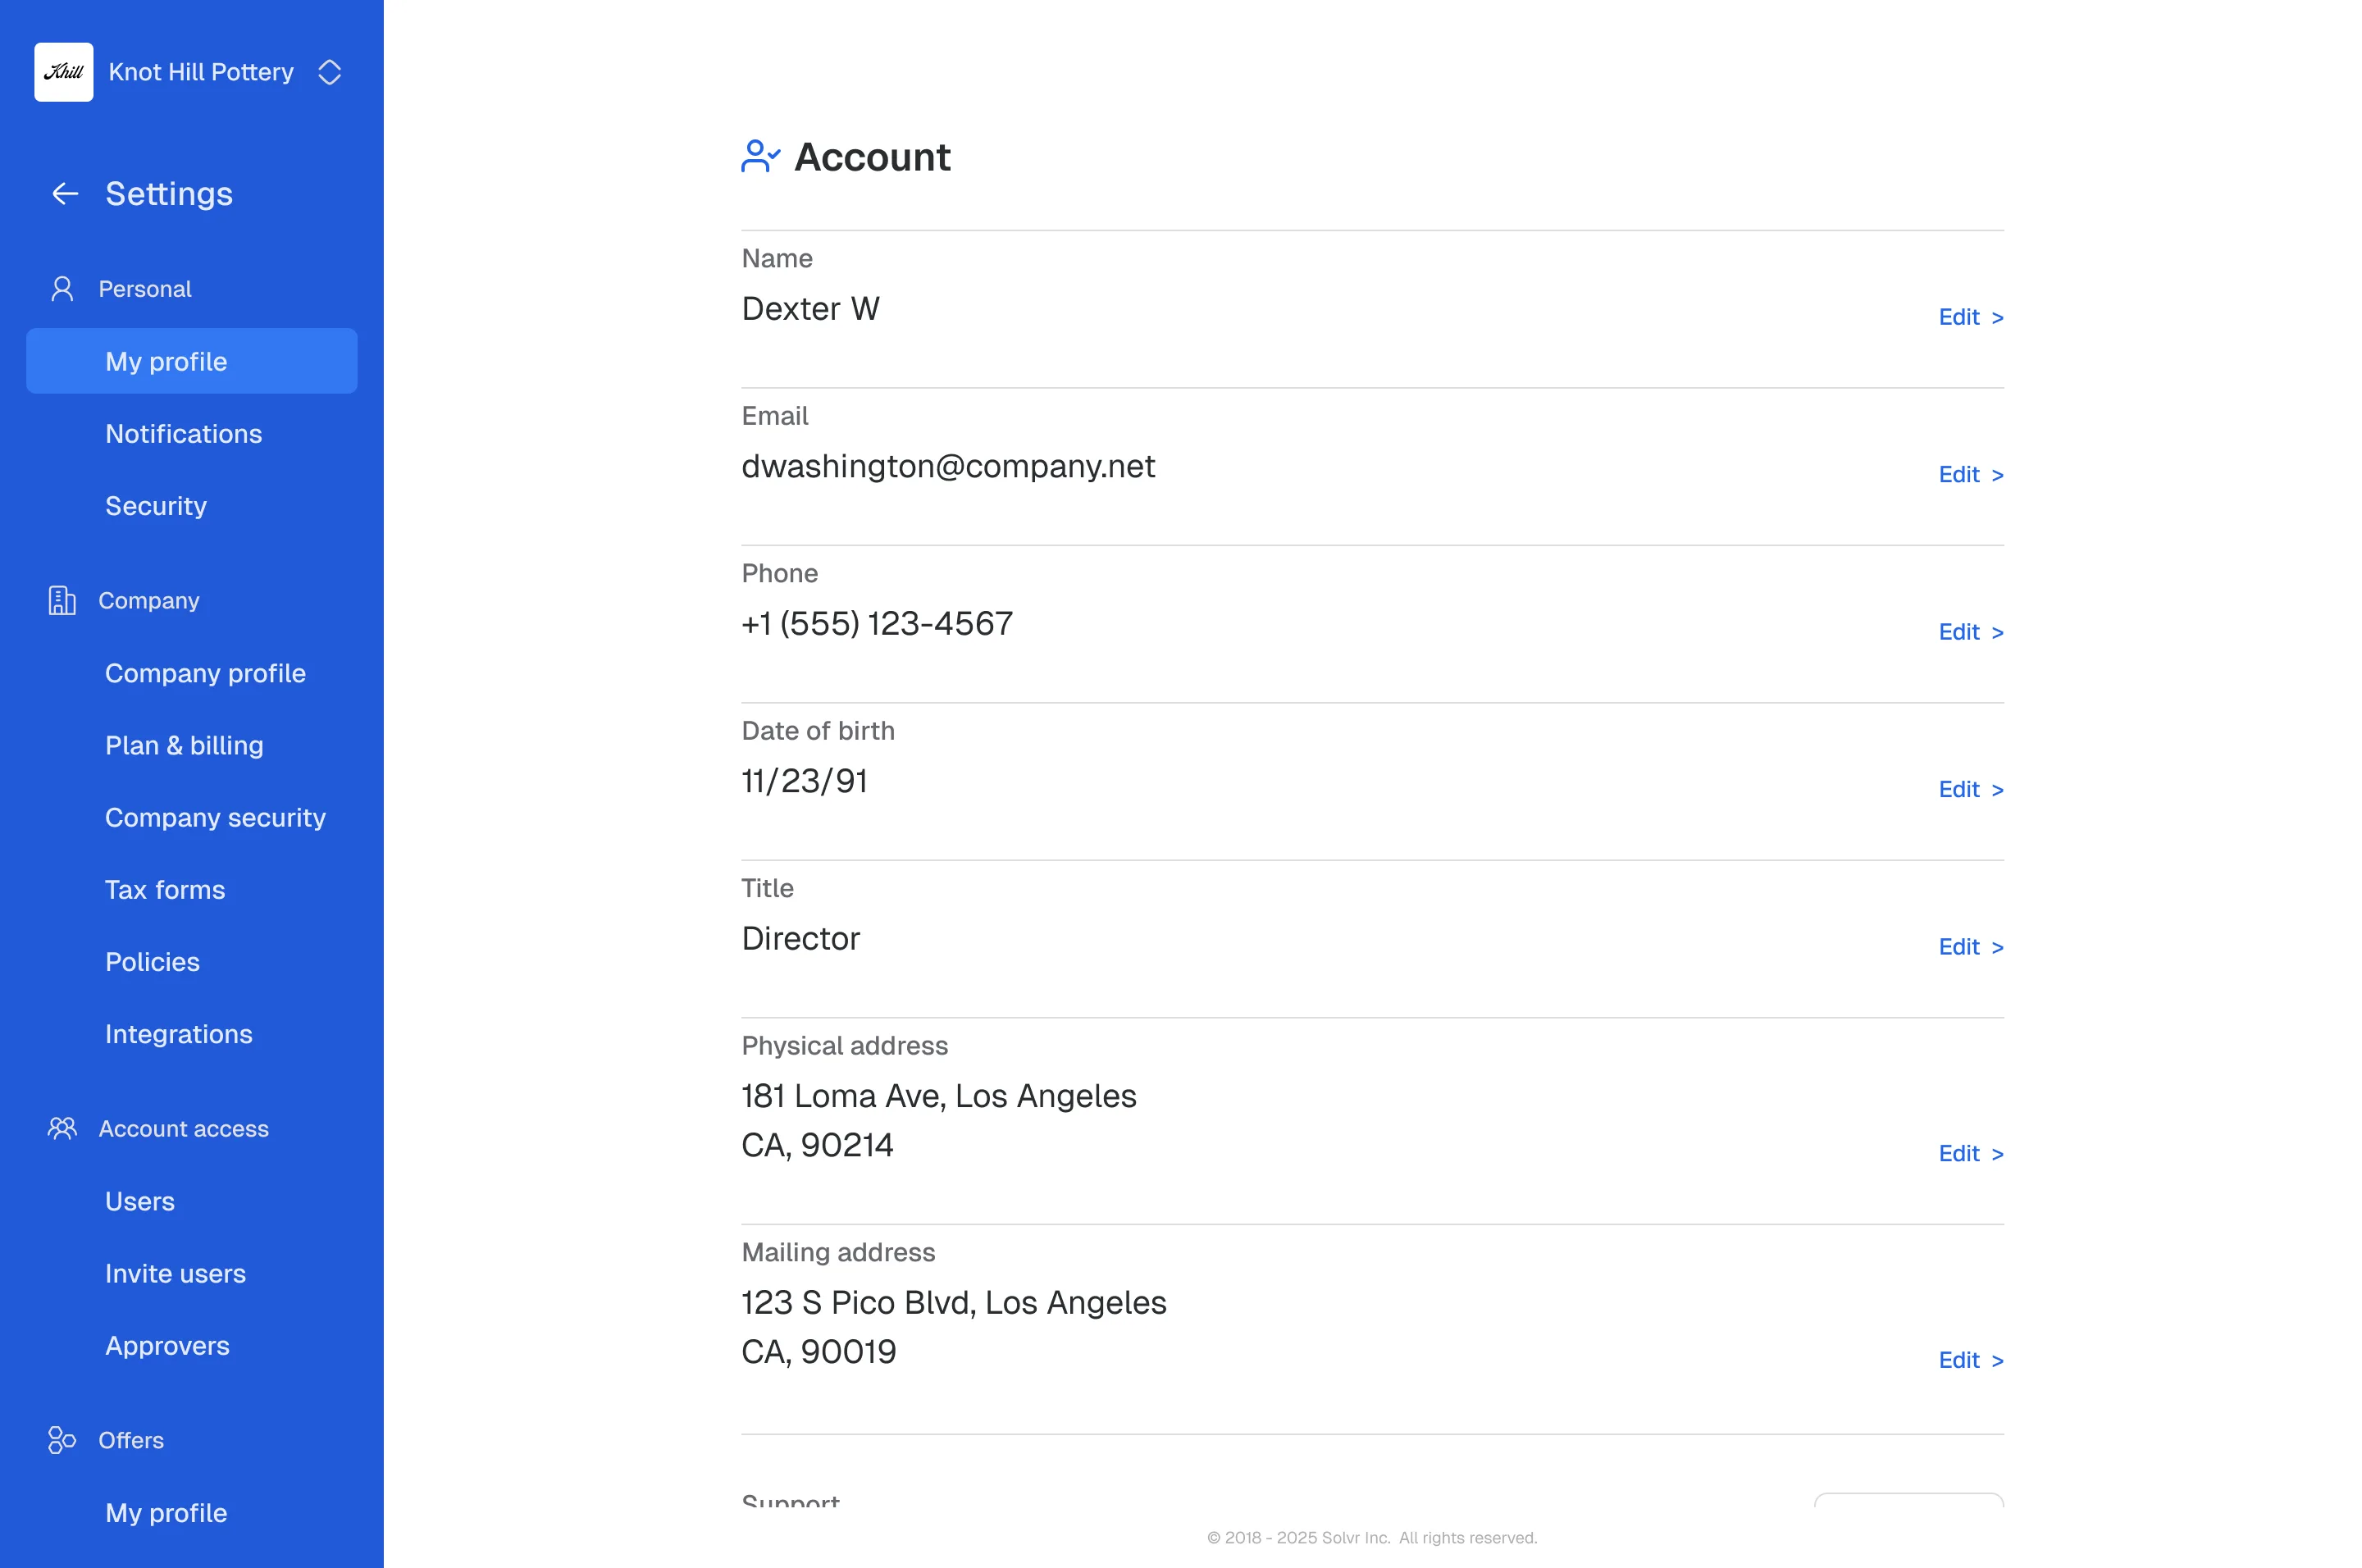The image size is (2362, 1568).
Task: Open Company security settings
Action: tap(215, 817)
